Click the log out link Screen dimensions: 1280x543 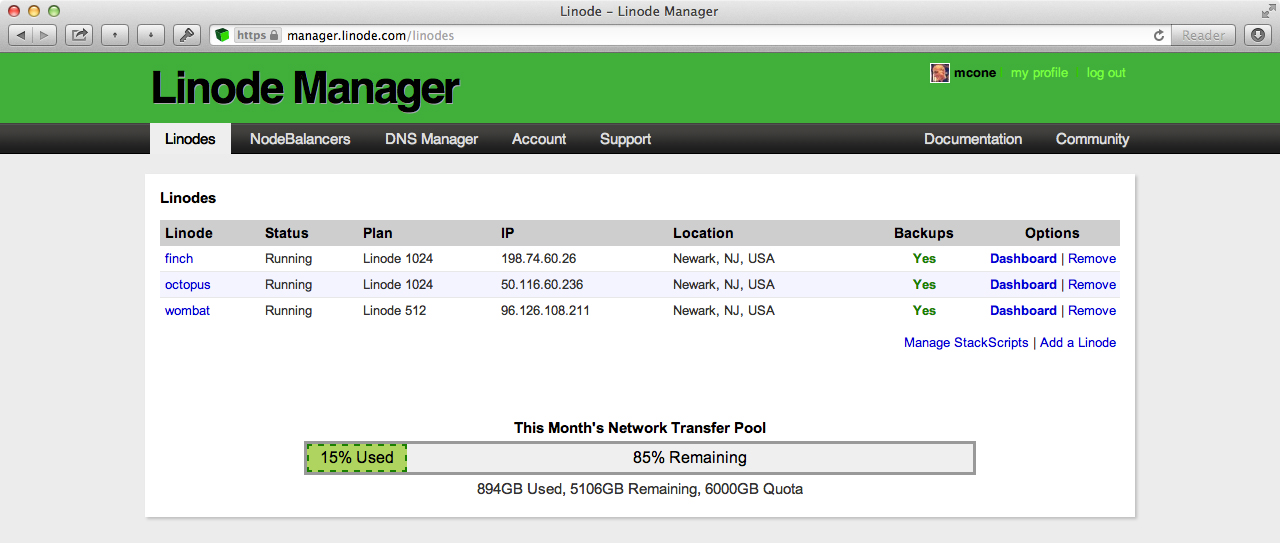pyautogui.click(x=1106, y=73)
